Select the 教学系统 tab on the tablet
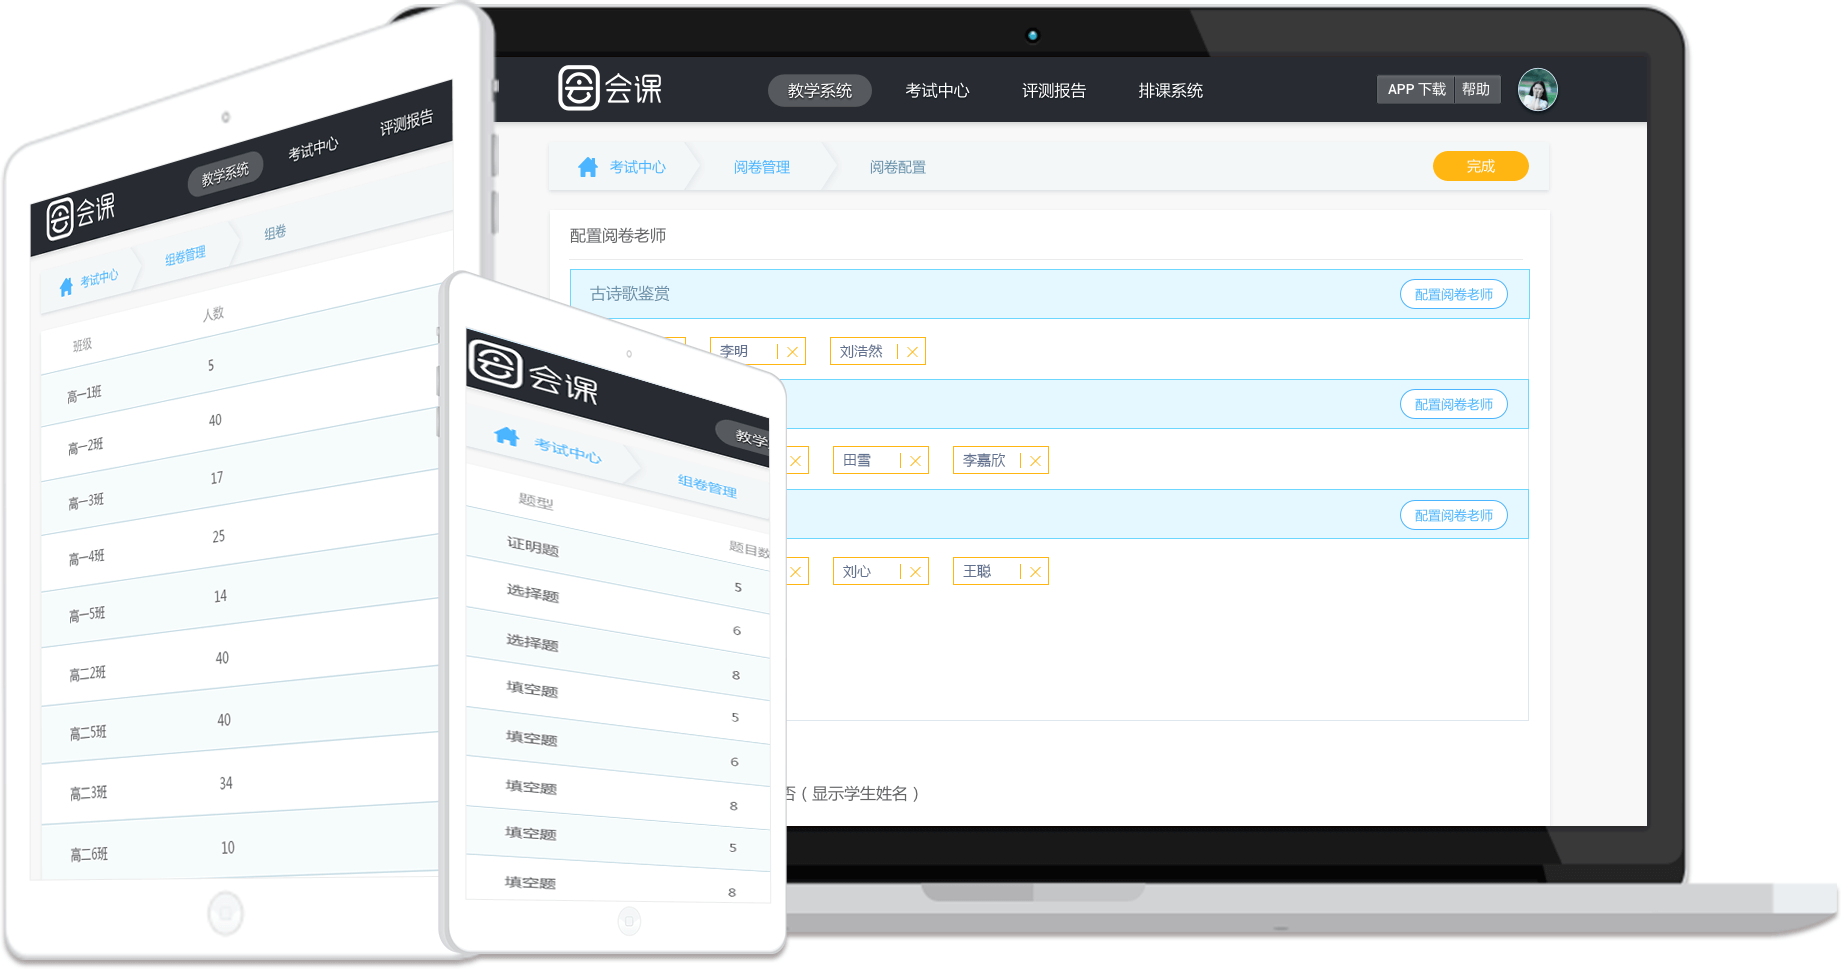 coord(225,174)
